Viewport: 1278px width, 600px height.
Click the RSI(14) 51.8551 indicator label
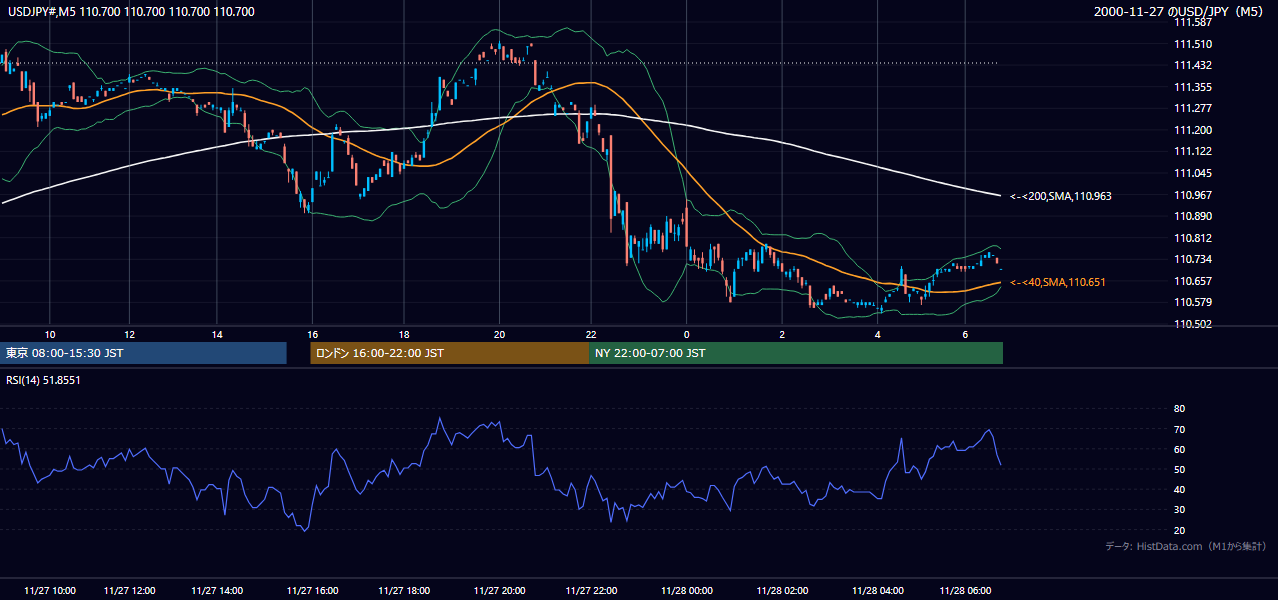pos(43,380)
